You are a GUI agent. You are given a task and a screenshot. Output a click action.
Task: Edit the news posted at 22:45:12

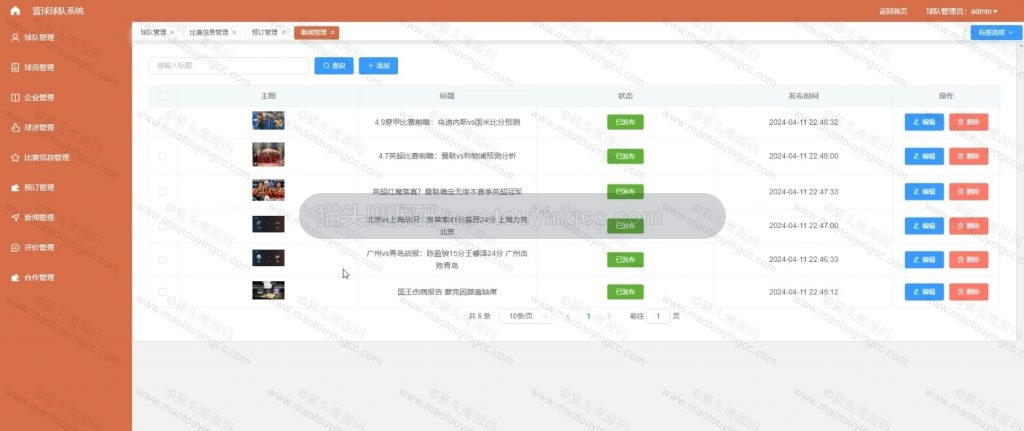923,292
